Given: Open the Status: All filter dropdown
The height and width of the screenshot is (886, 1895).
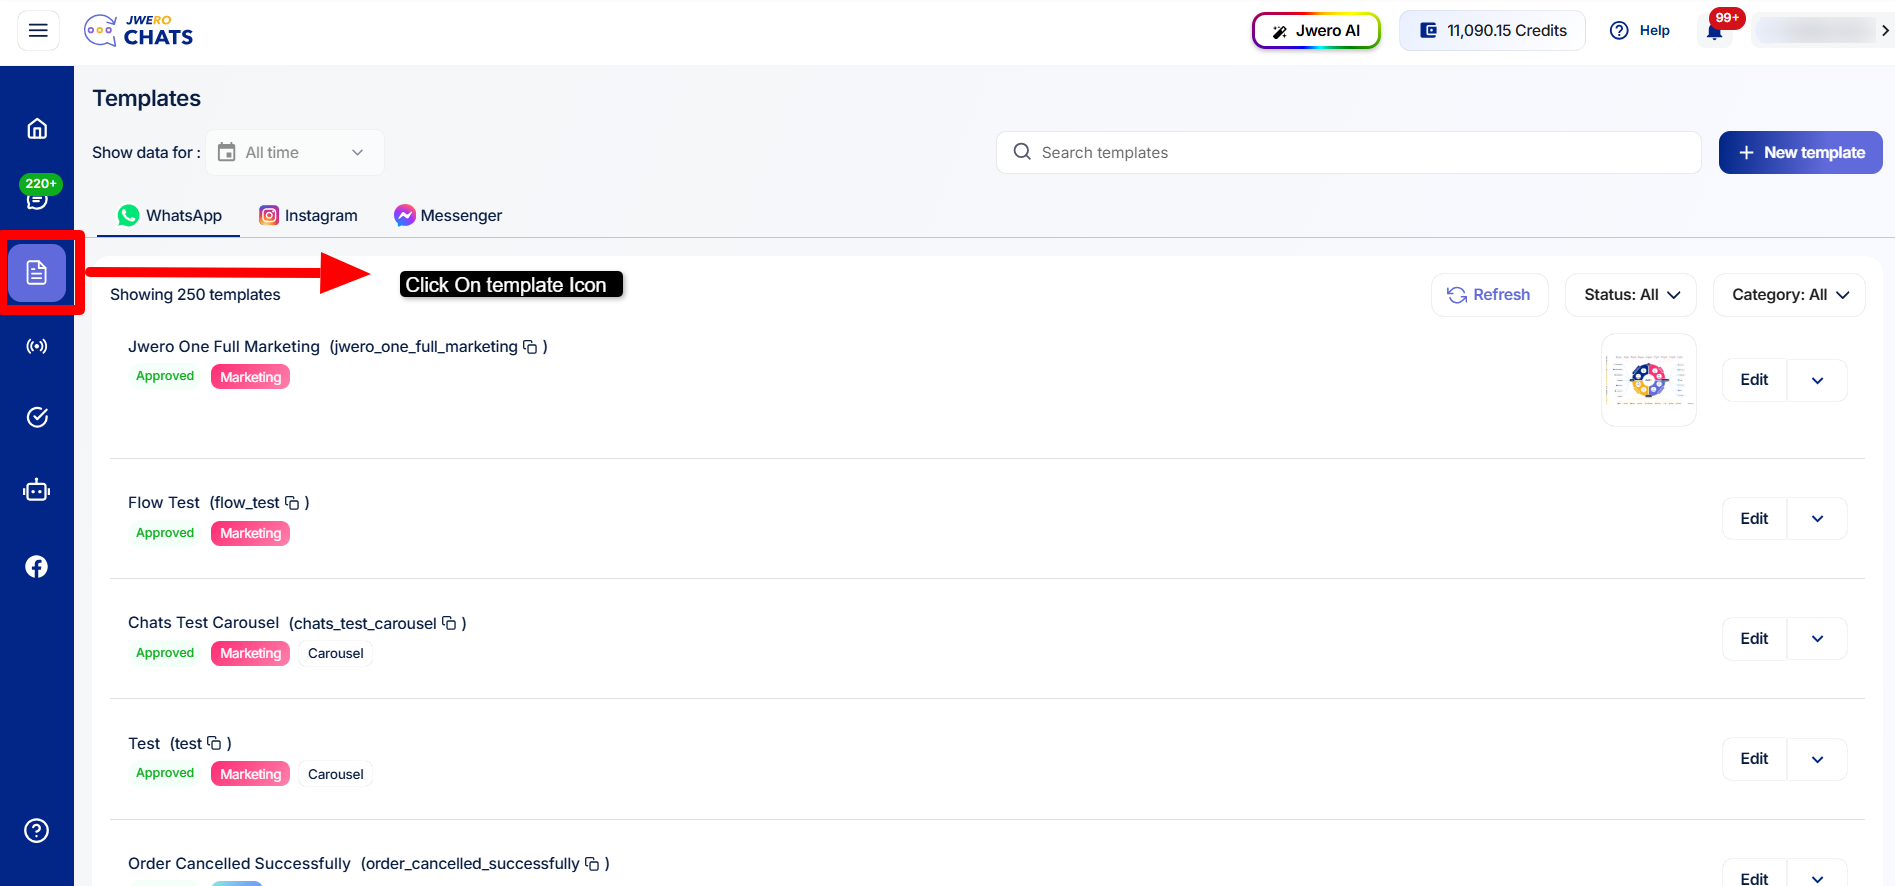Looking at the screenshot, I should 1631,295.
